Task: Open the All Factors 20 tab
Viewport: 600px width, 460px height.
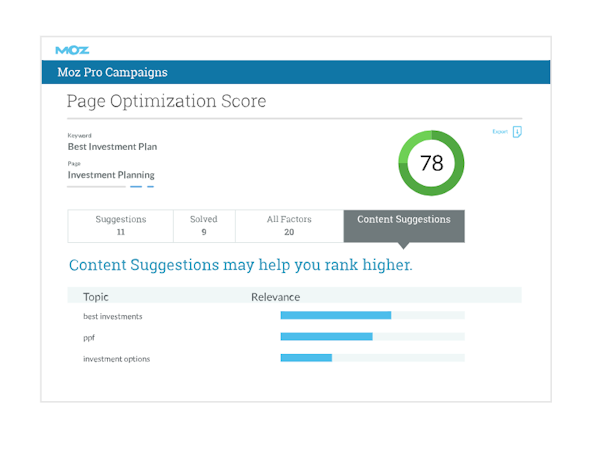Action: pos(289,226)
